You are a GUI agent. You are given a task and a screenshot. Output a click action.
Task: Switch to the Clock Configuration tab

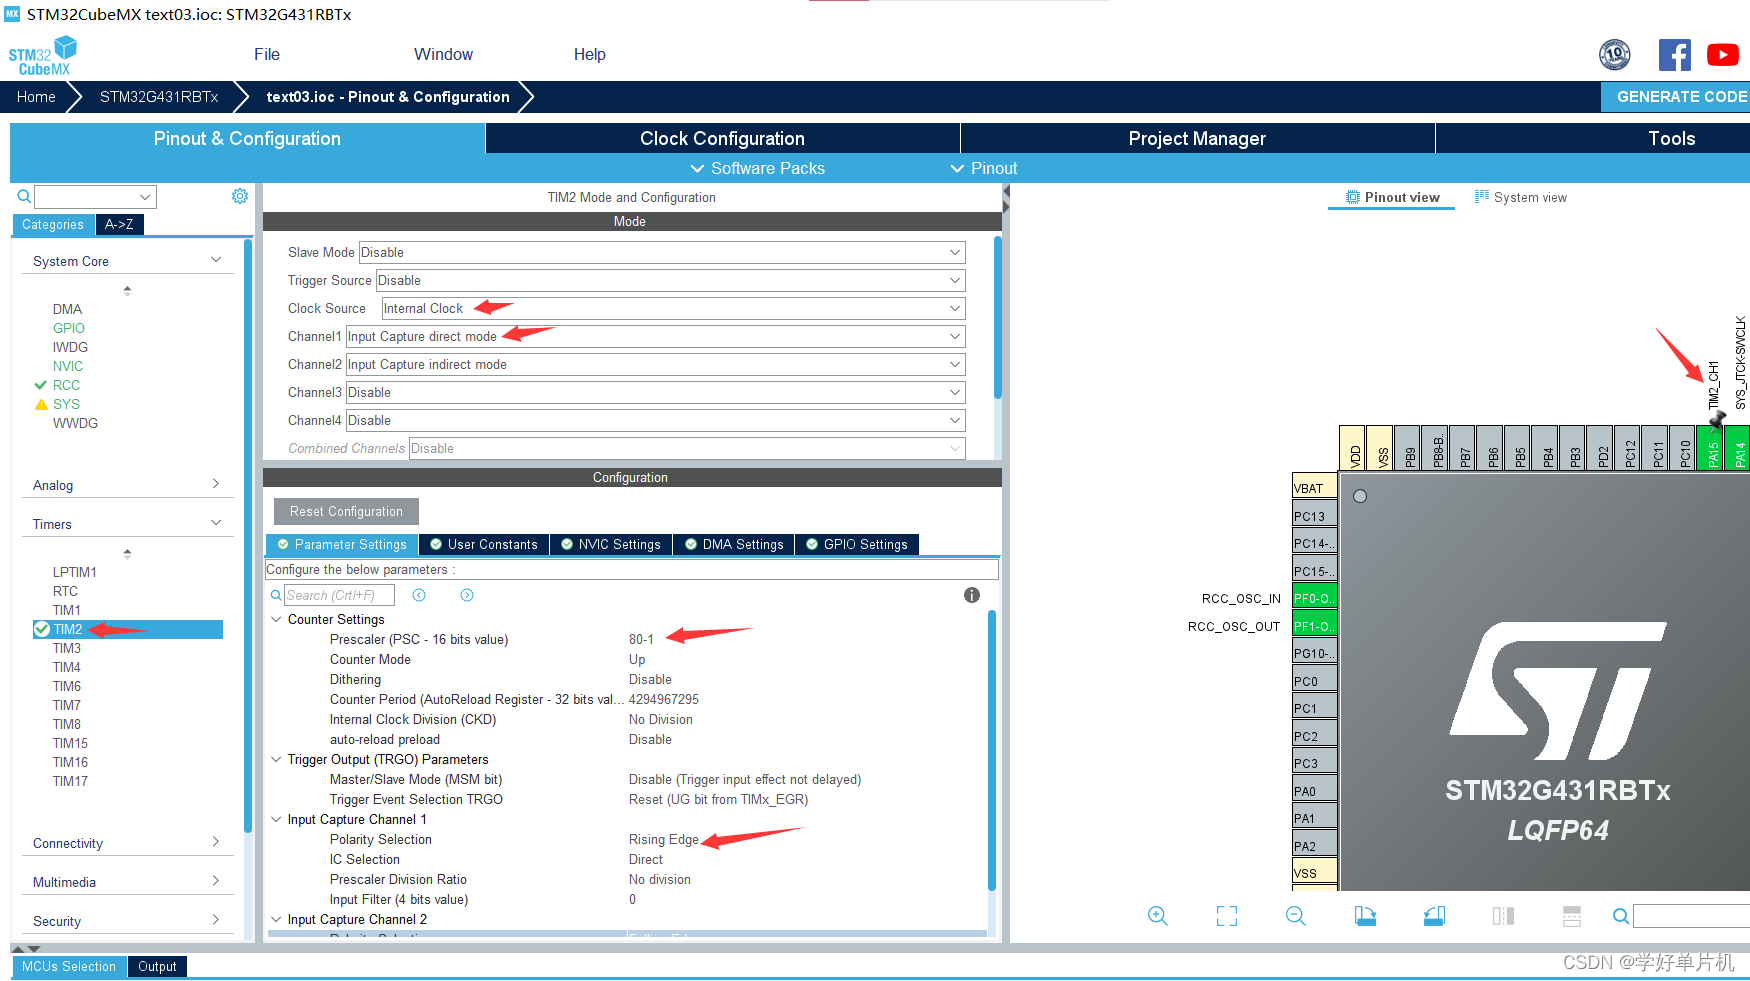tap(722, 138)
